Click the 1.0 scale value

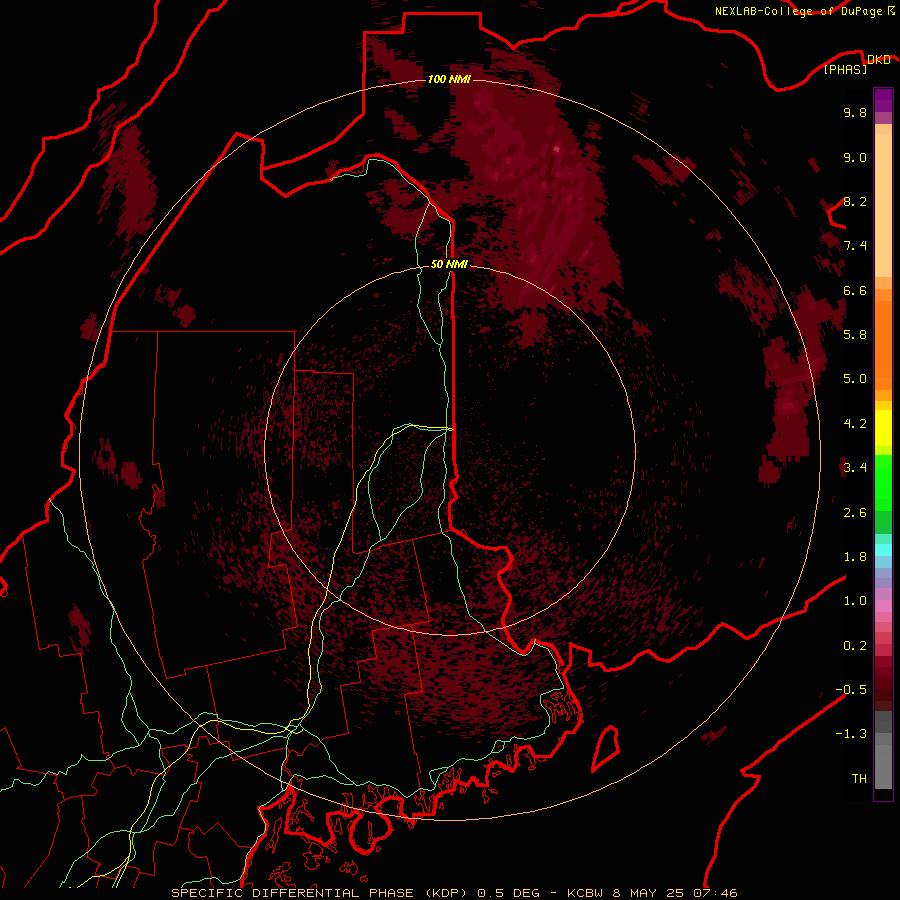pos(855,601)
